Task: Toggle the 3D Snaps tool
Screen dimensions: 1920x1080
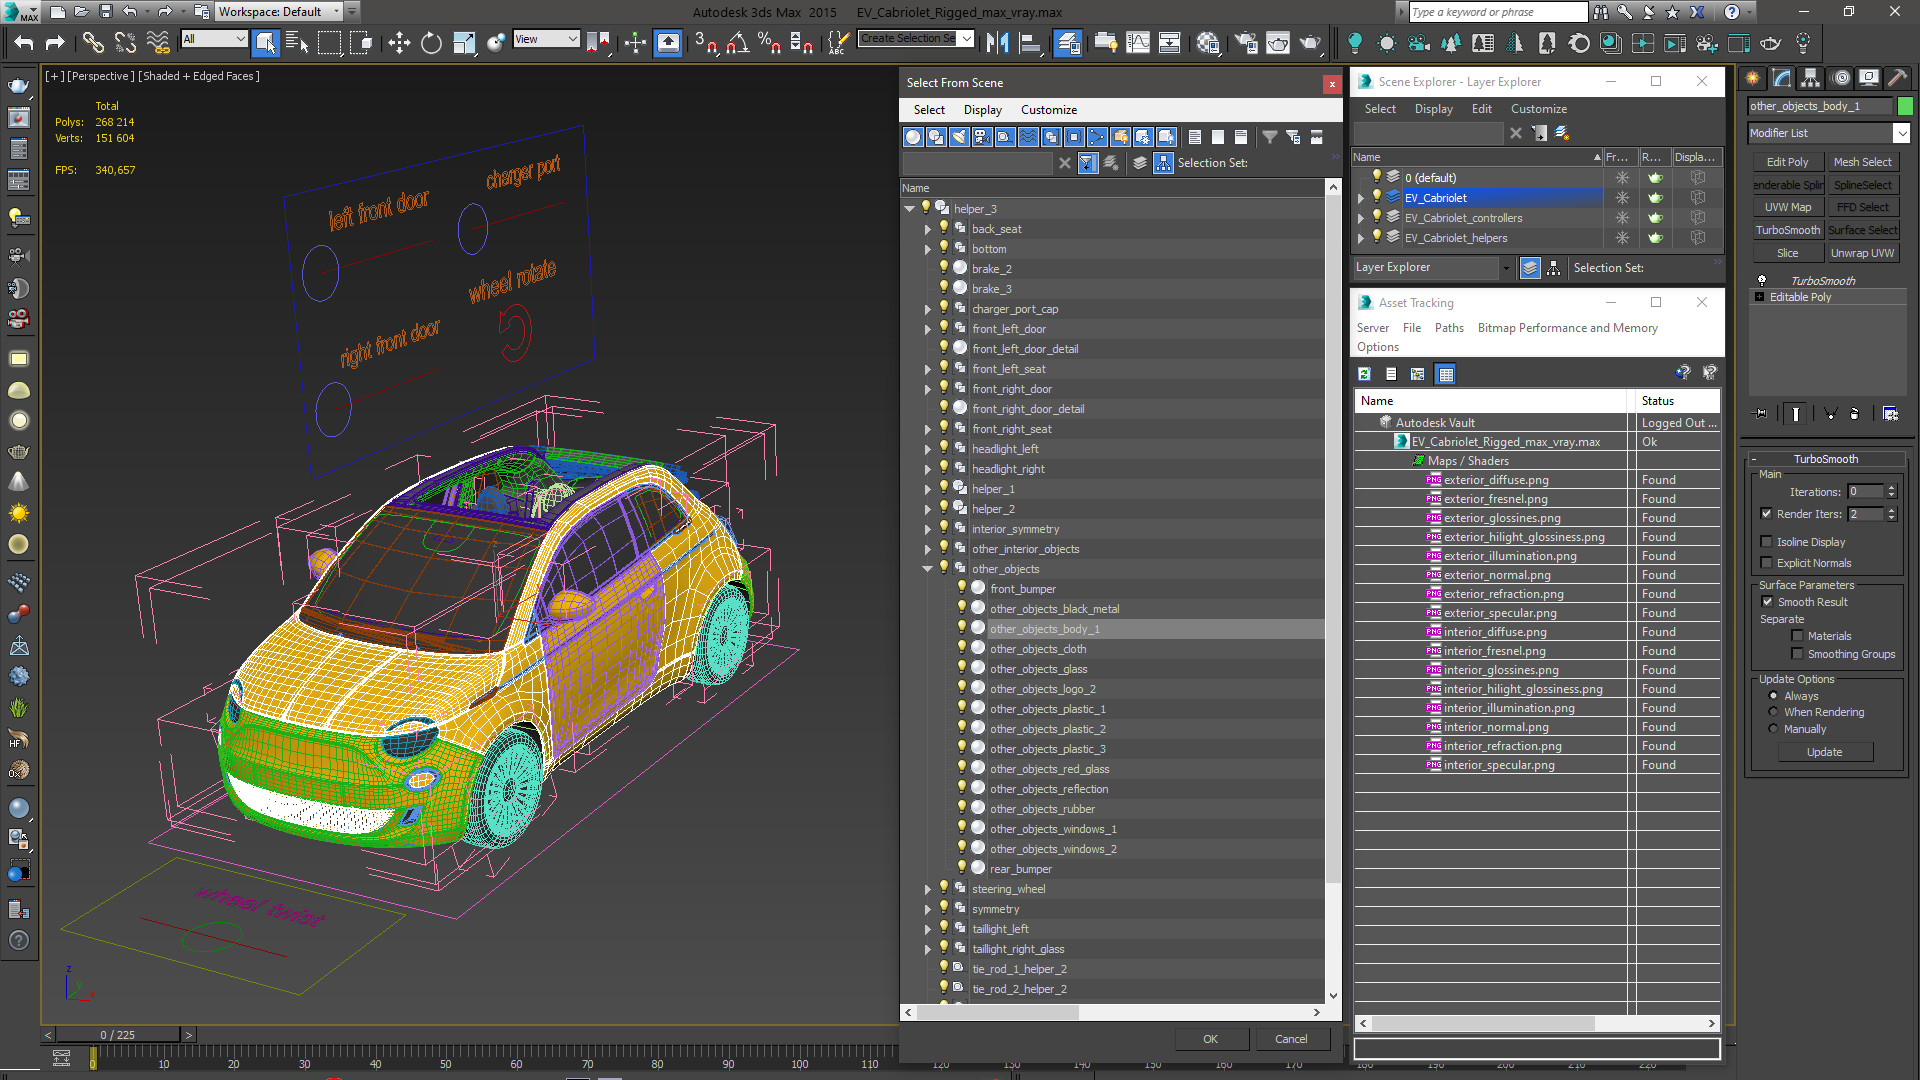Action: pyautogui.click(x=705, y=42)
